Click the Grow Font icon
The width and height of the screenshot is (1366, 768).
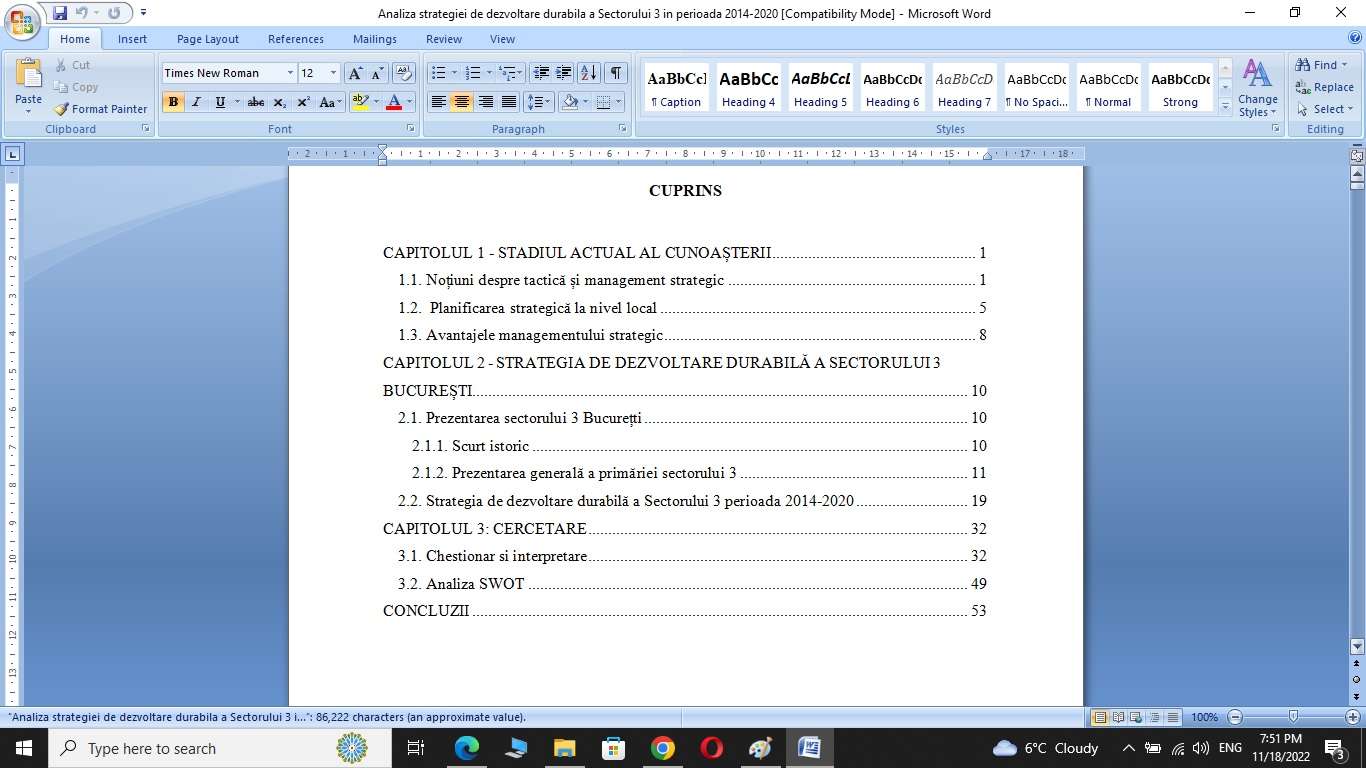point(355,73)
